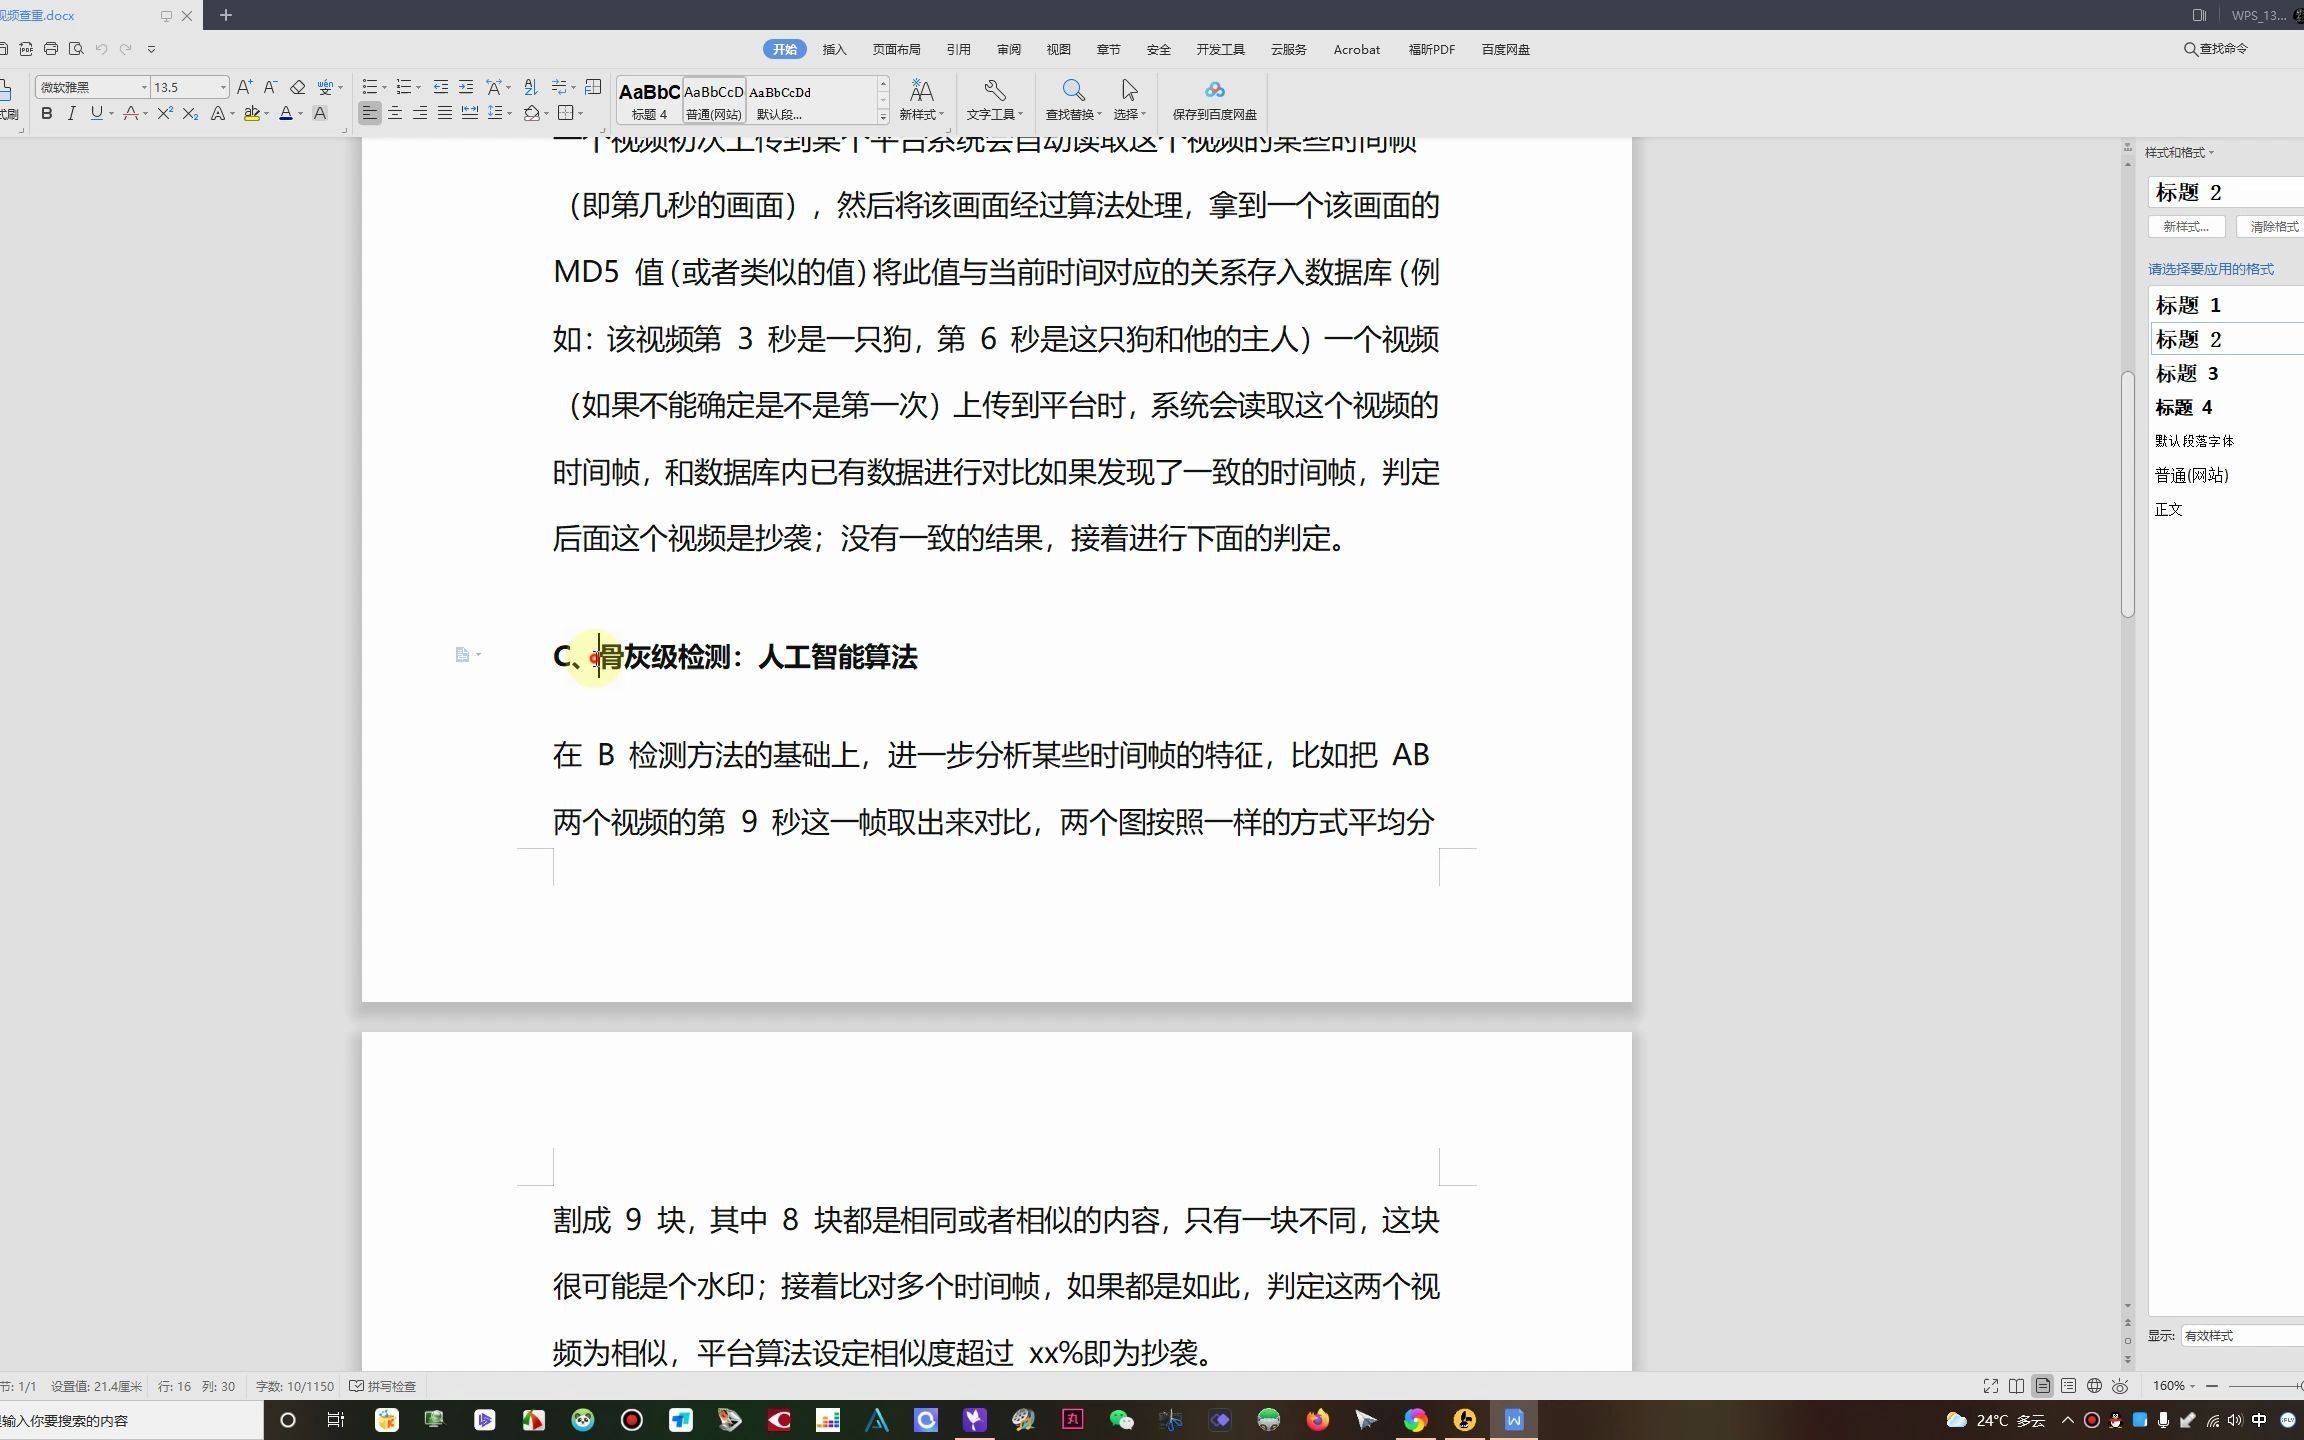Open highlight color dropdown arrow
Screen dimensions: 2304x1440
(x=266, y=114)
